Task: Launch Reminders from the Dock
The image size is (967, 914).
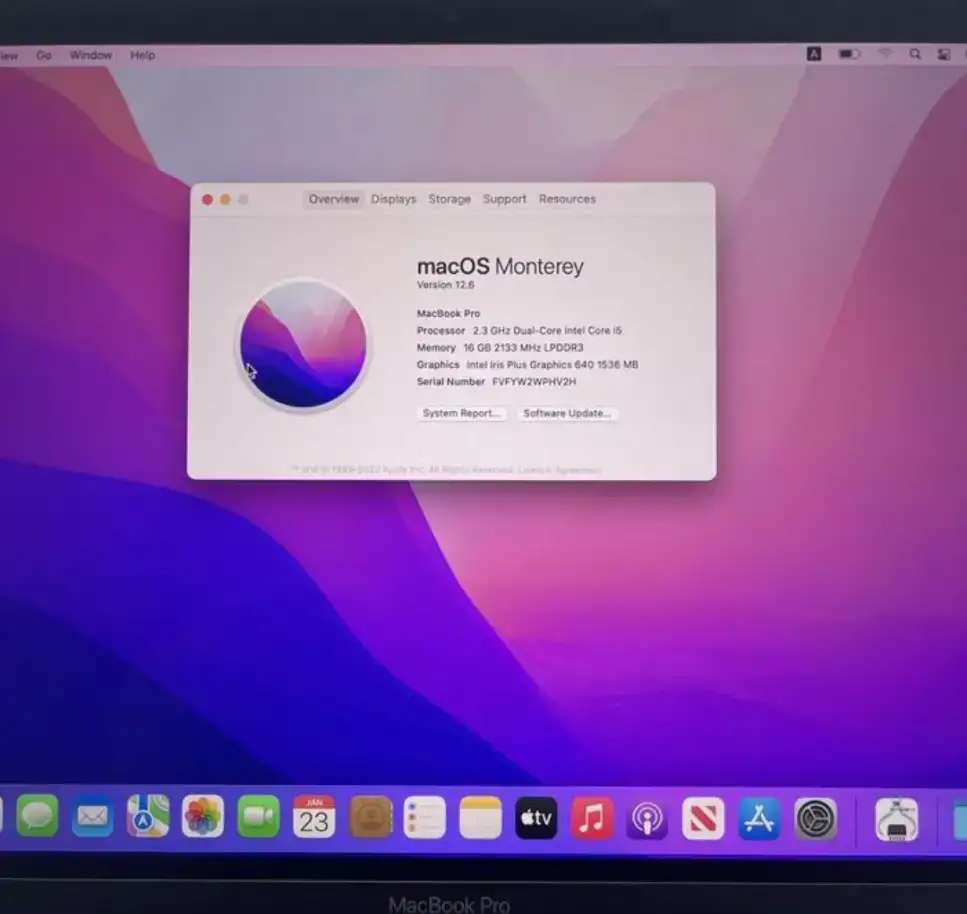Action: point(425,817)
